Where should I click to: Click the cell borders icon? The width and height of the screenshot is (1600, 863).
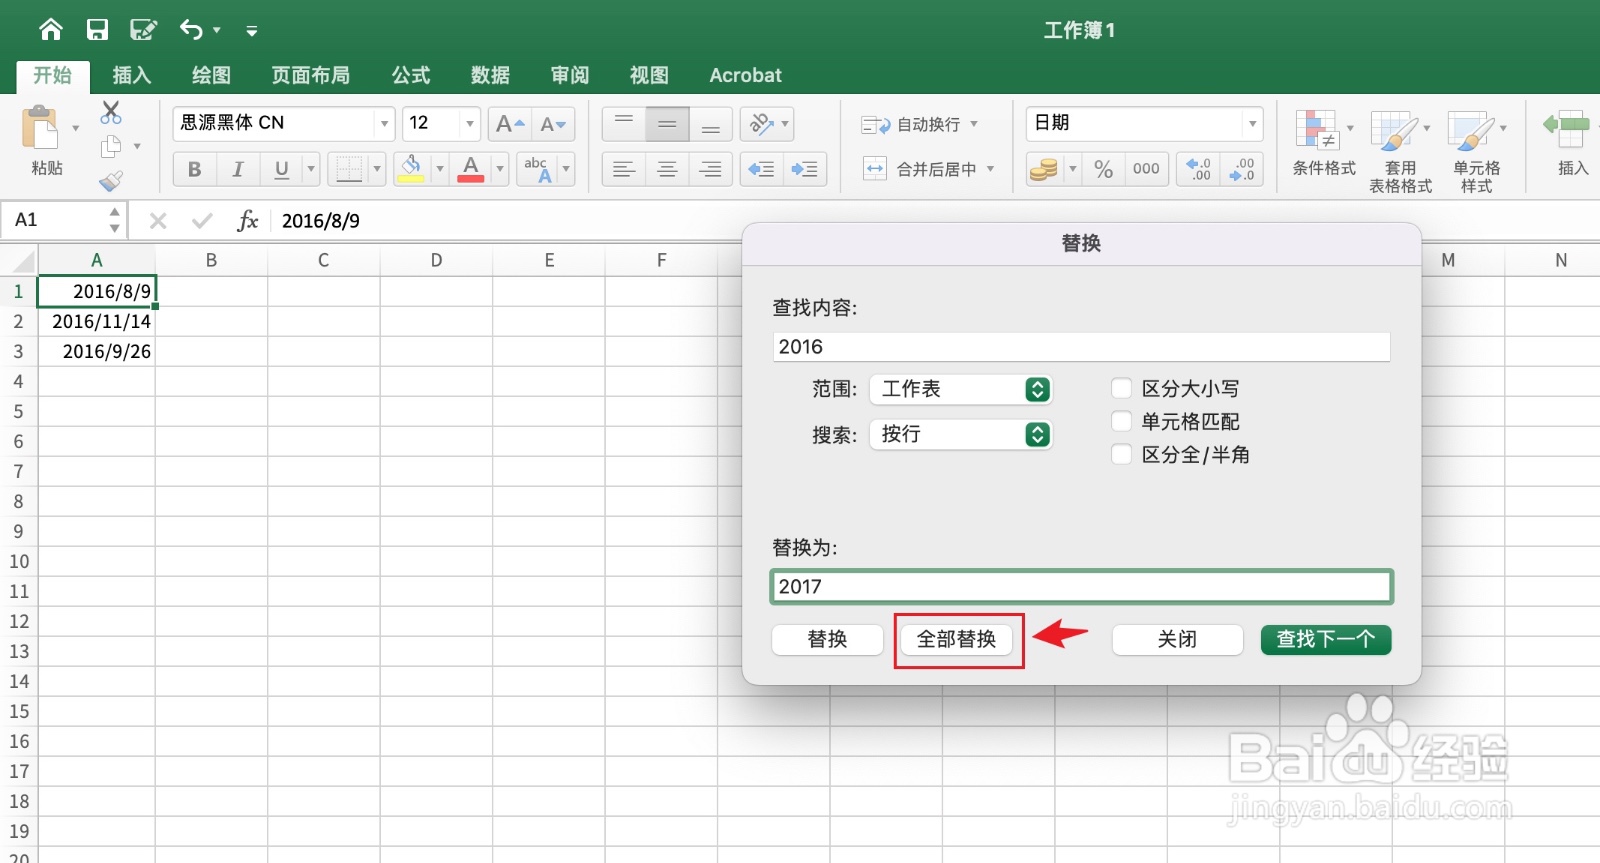(x=349, y=169)
